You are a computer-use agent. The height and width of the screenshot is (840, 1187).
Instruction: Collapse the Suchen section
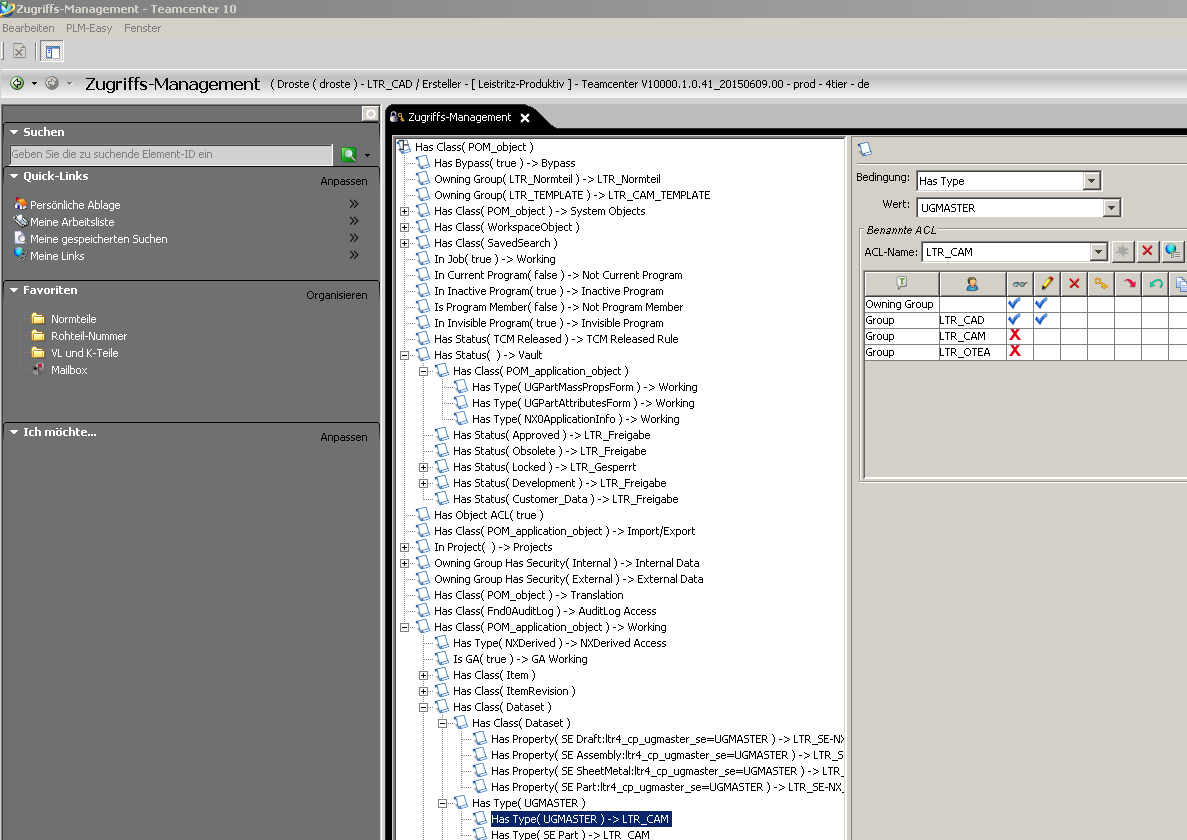point(14,132)
